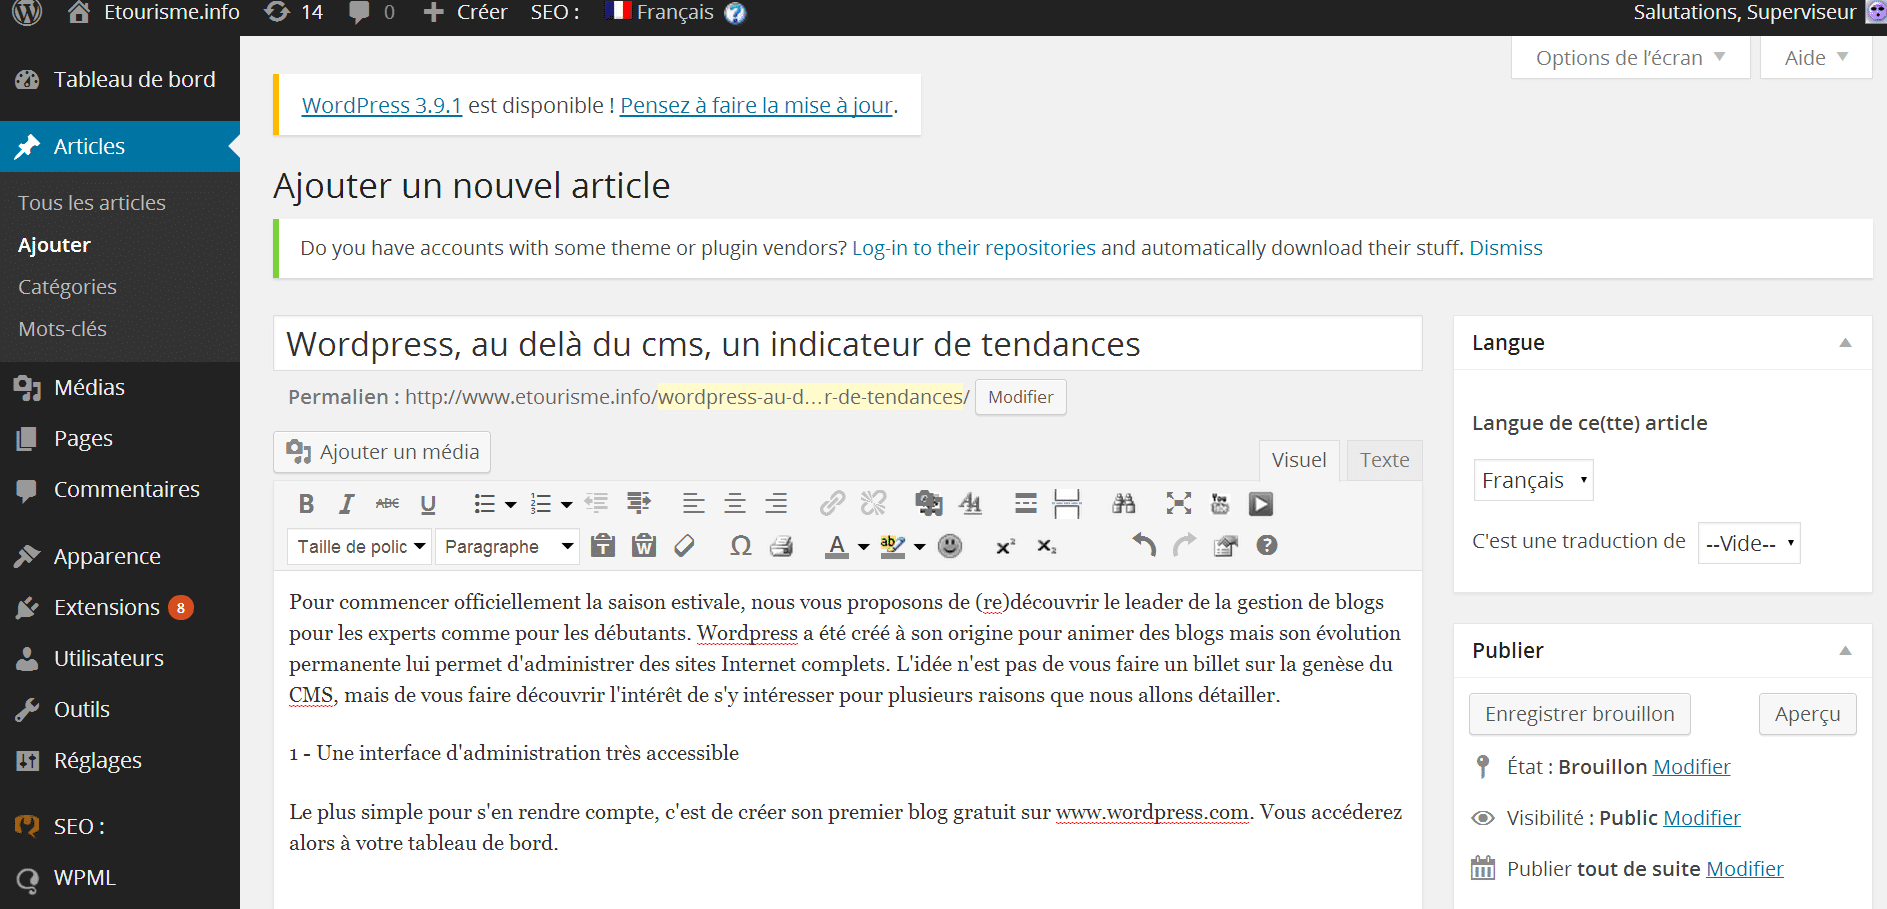Increase indent of the paragraph
Screen dimensions: 1887x909
pos(638,503)
